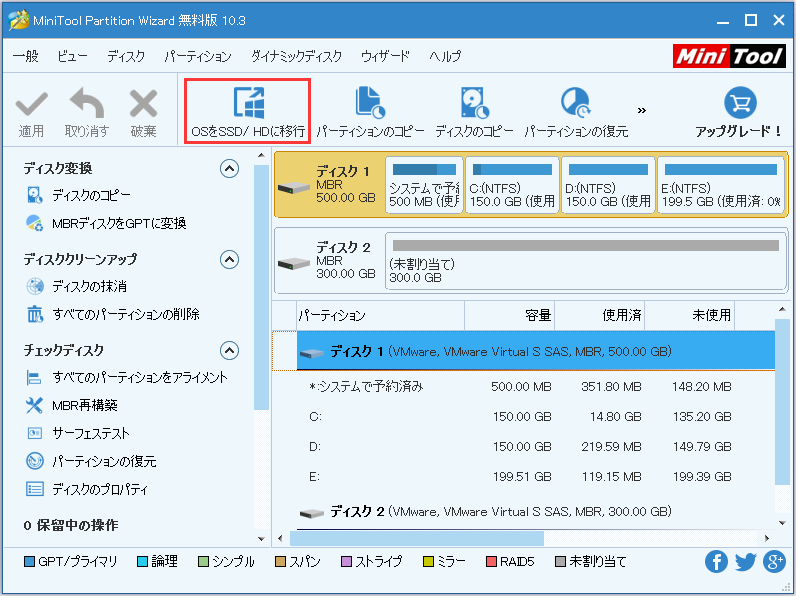Select 未割り当て 300.0 GB block on disk 2
Image resolution: width=796 pixels, height=596 pixels.
coord(586,261)
